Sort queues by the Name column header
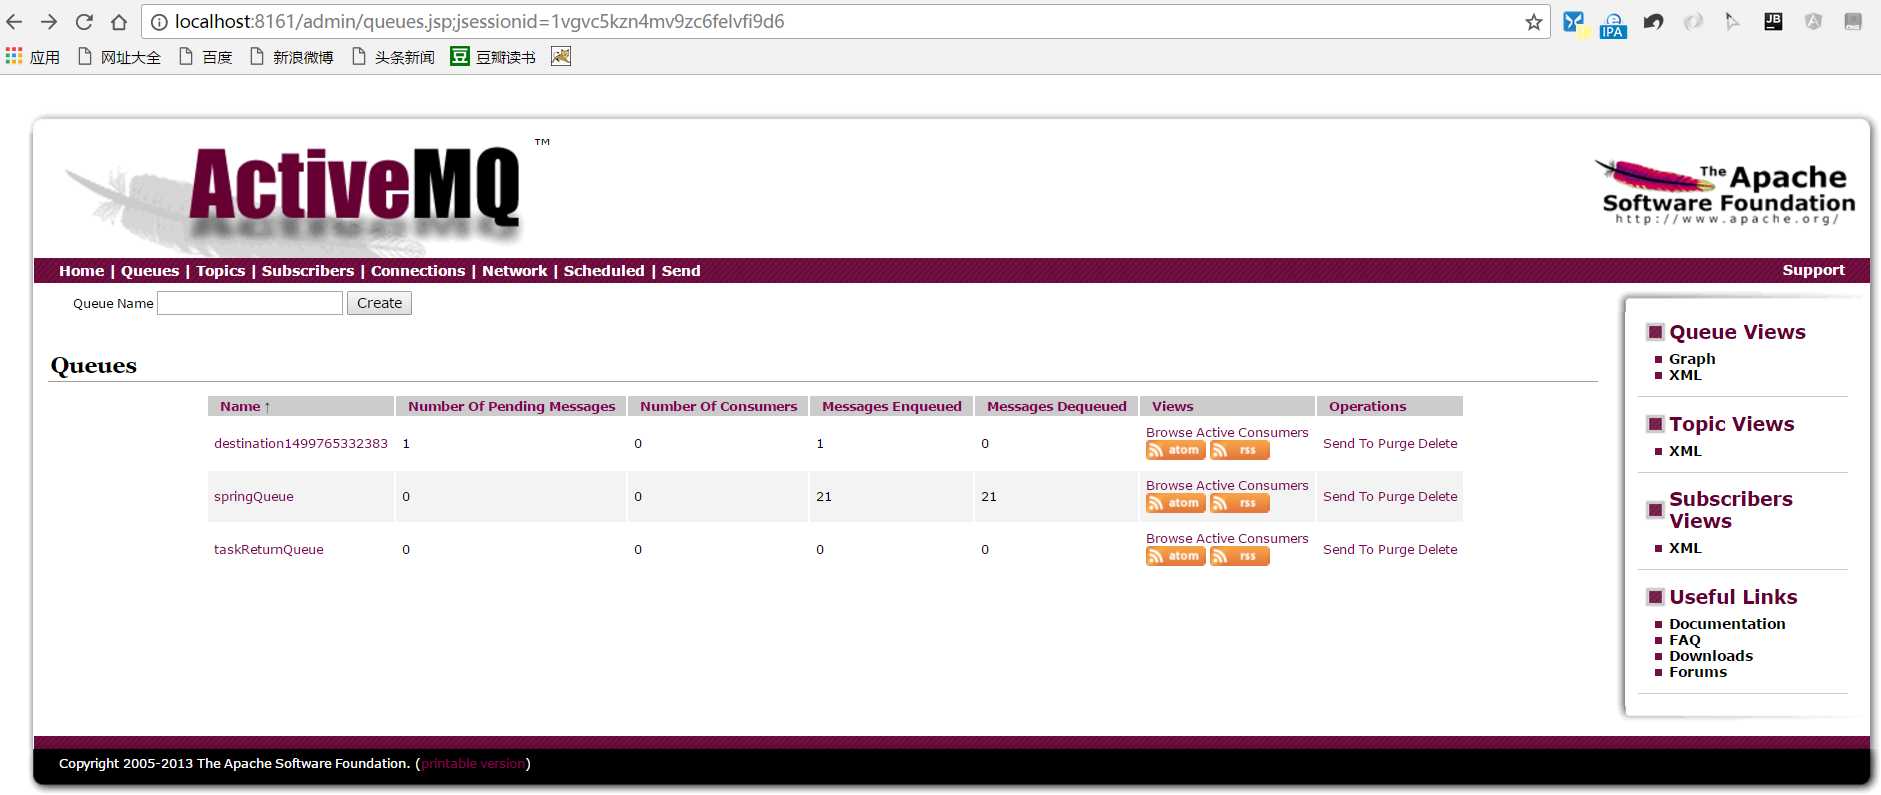This screenshot has height=795, width=1881. 245,406
